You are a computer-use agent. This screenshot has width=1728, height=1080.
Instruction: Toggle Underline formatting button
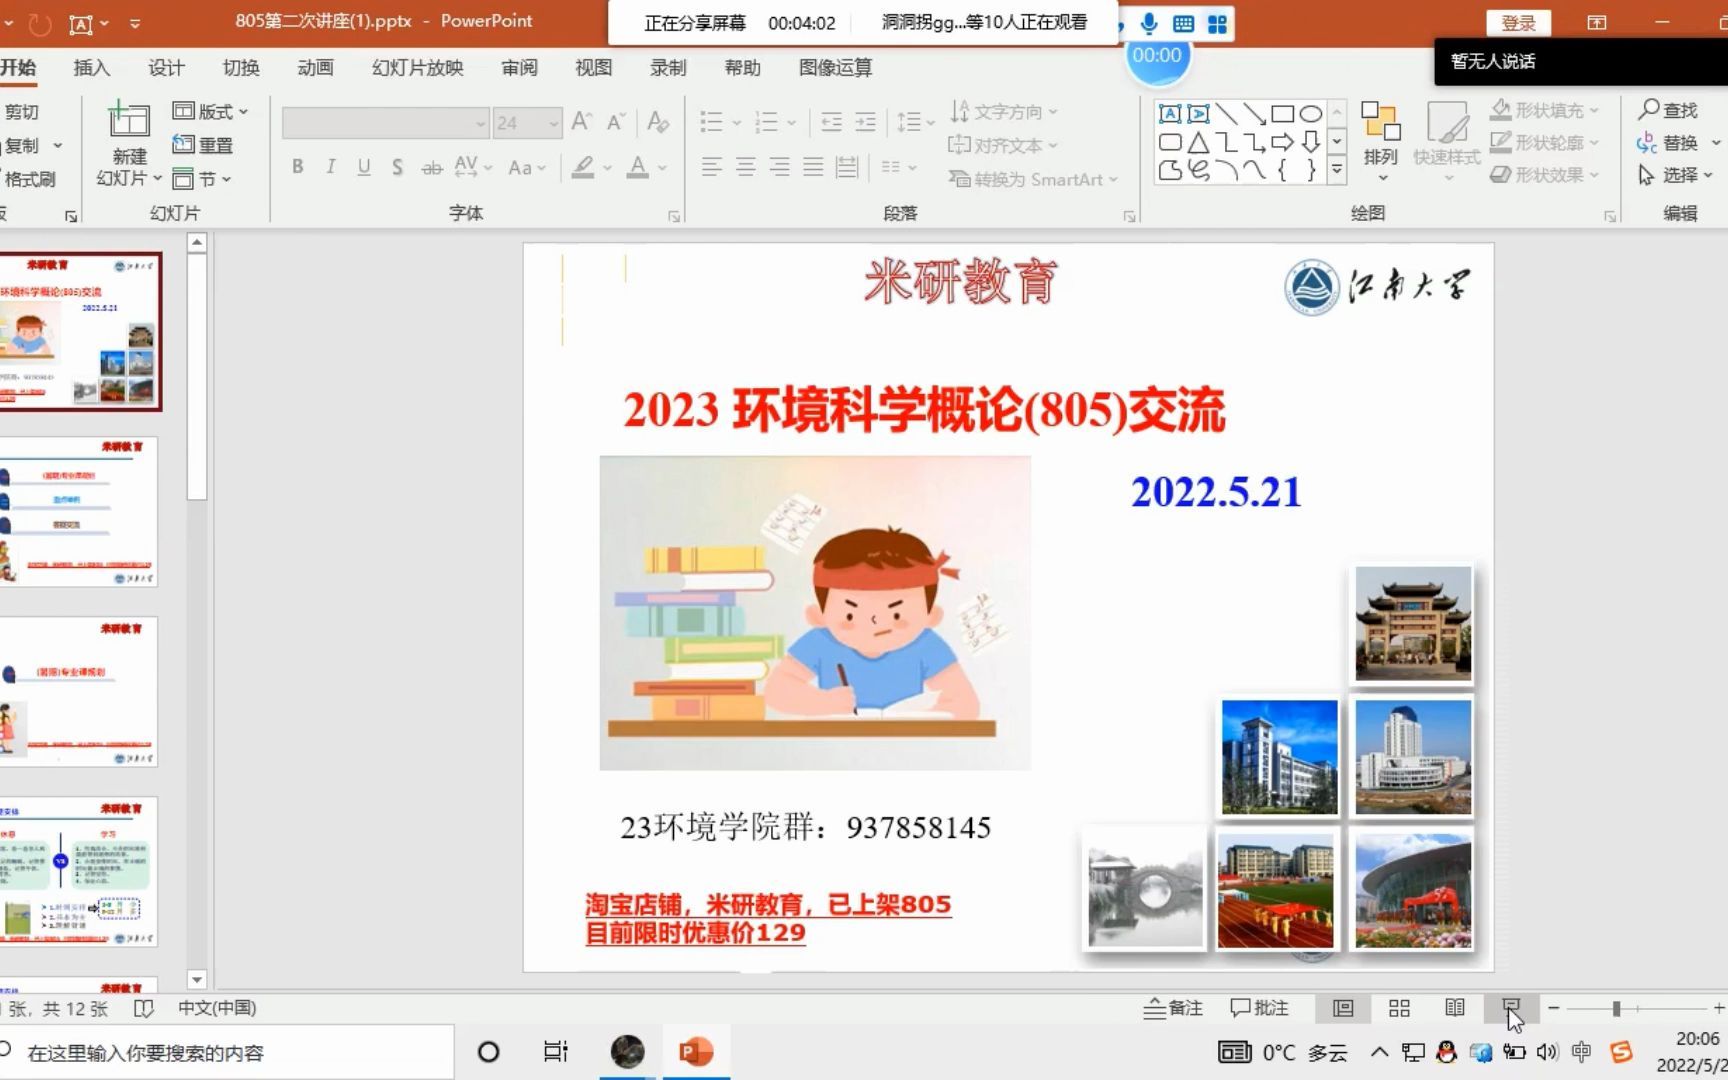364,167
